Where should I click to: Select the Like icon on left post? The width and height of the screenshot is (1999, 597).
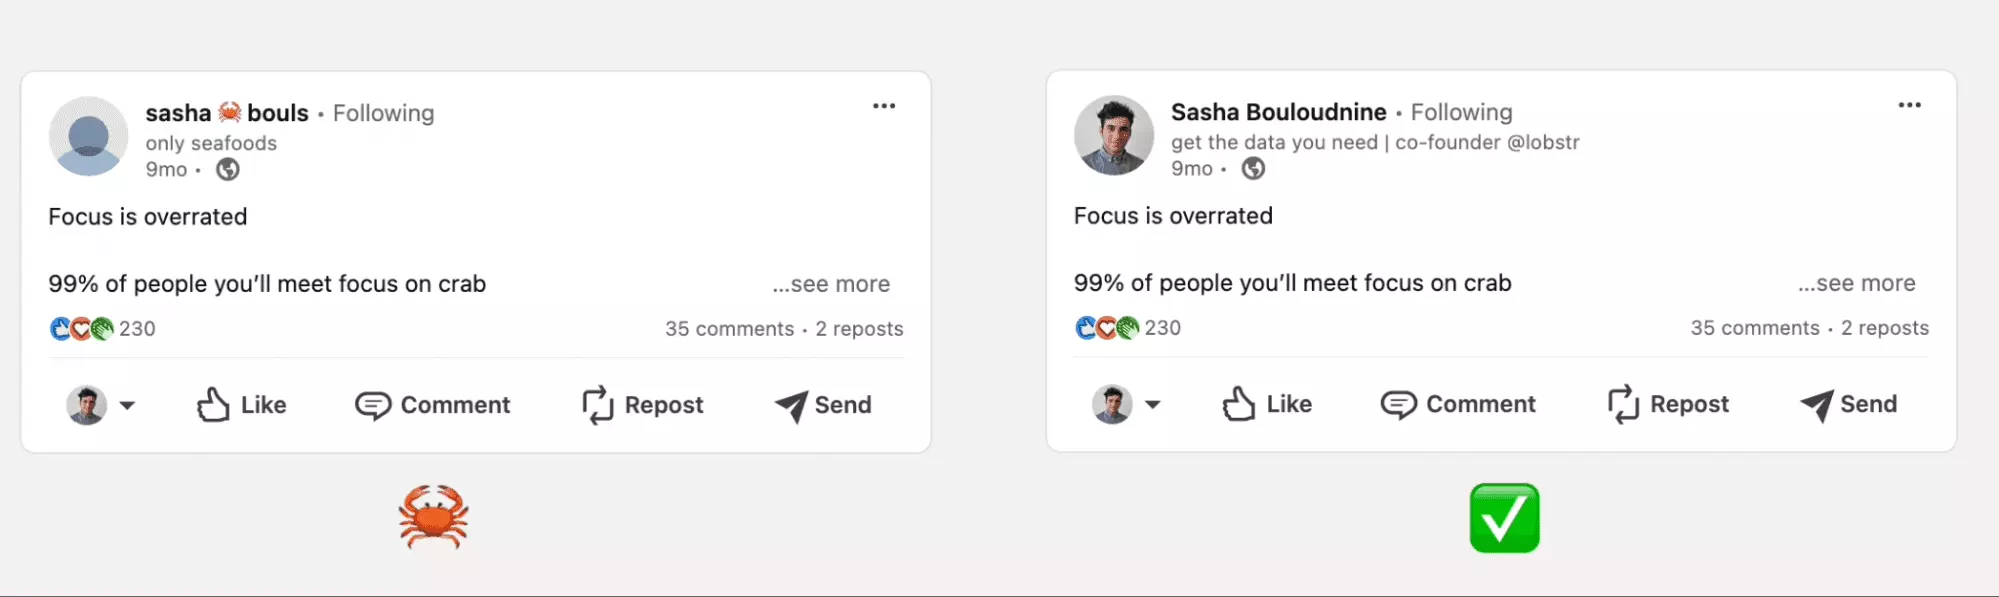tap(213, 405)
